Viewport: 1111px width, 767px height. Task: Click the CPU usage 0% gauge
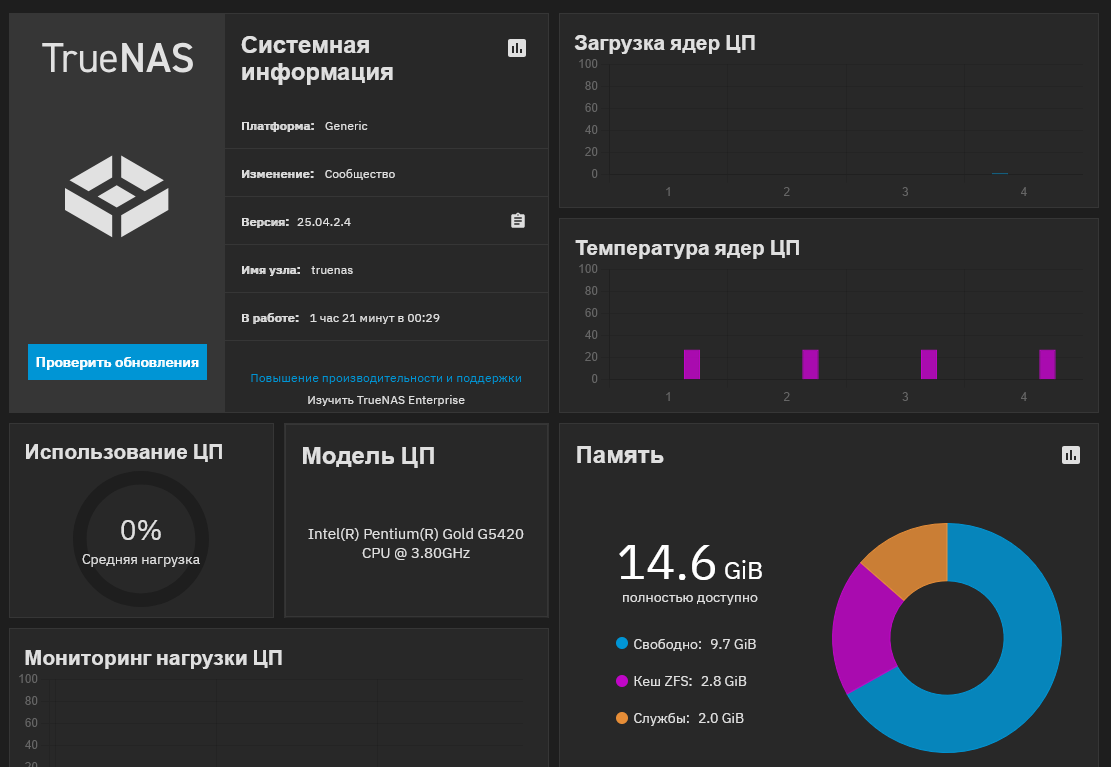141,539
